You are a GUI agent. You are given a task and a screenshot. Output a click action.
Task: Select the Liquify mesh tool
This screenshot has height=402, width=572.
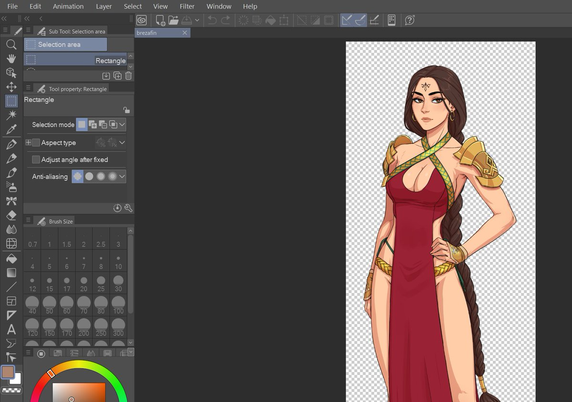(x=11, y=243)
